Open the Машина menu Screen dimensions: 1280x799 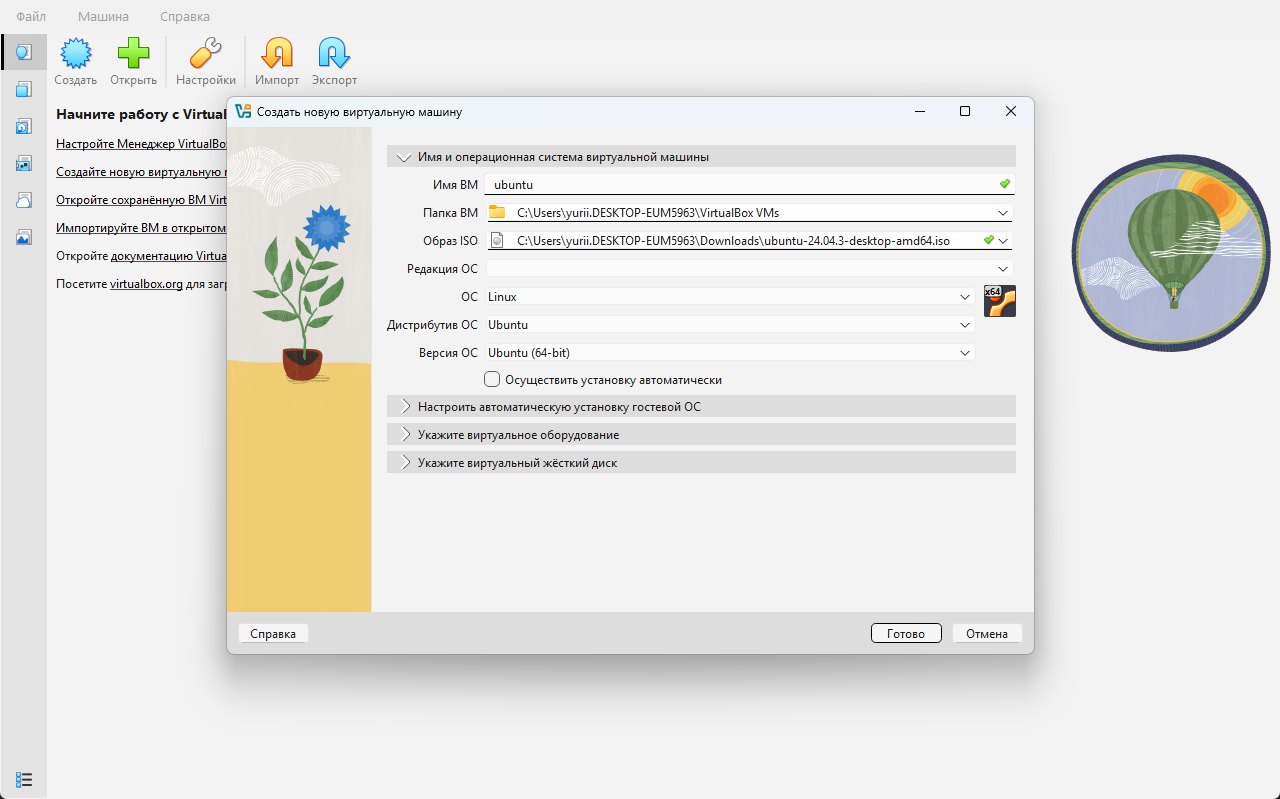(x=103, y=17)
